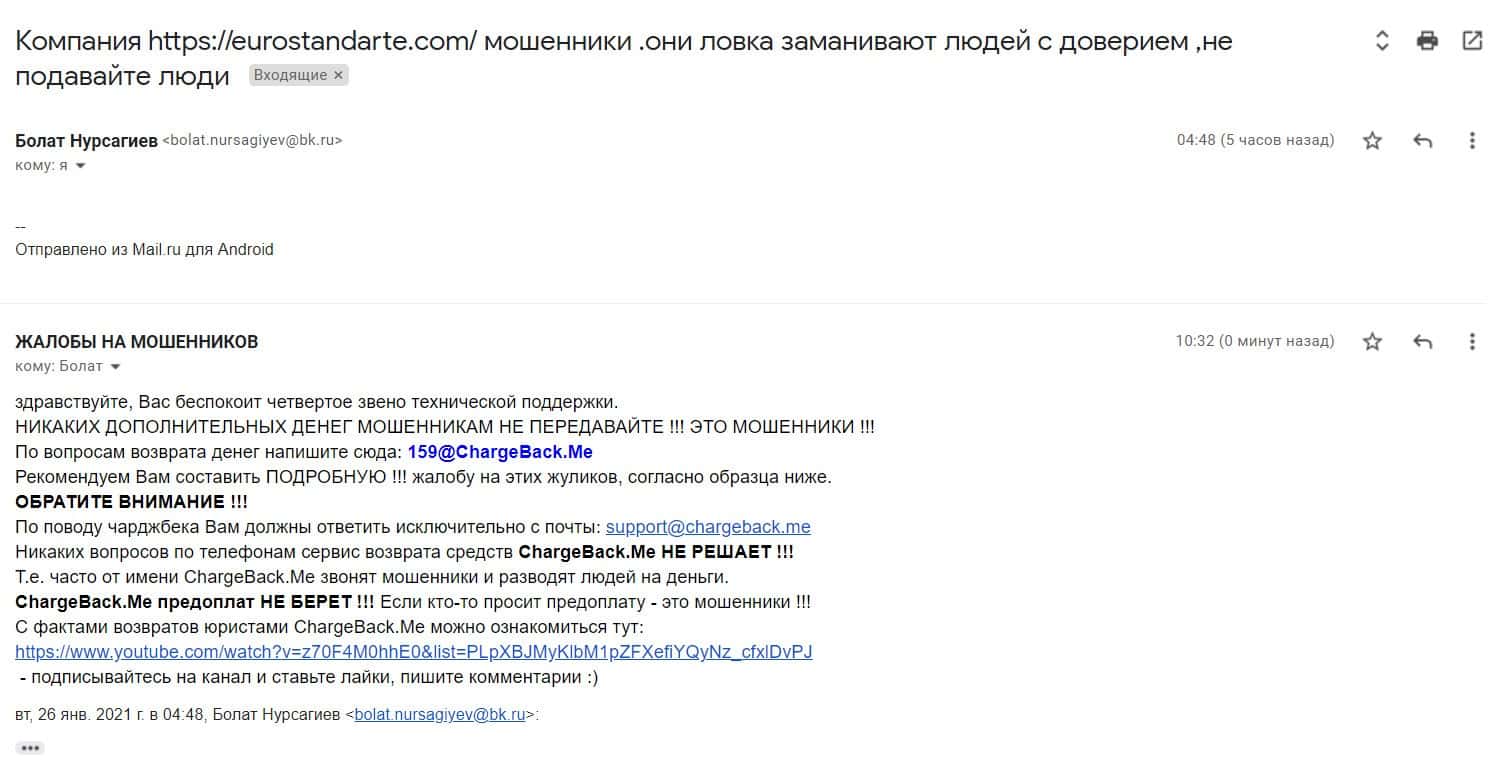Print the whole email conversation
The image size is (1502, 773).
[x=1427, y=41]
